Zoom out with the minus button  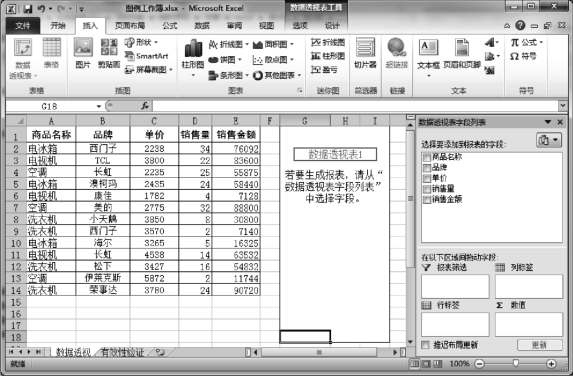pyautogui.click(x=479, y=364)
